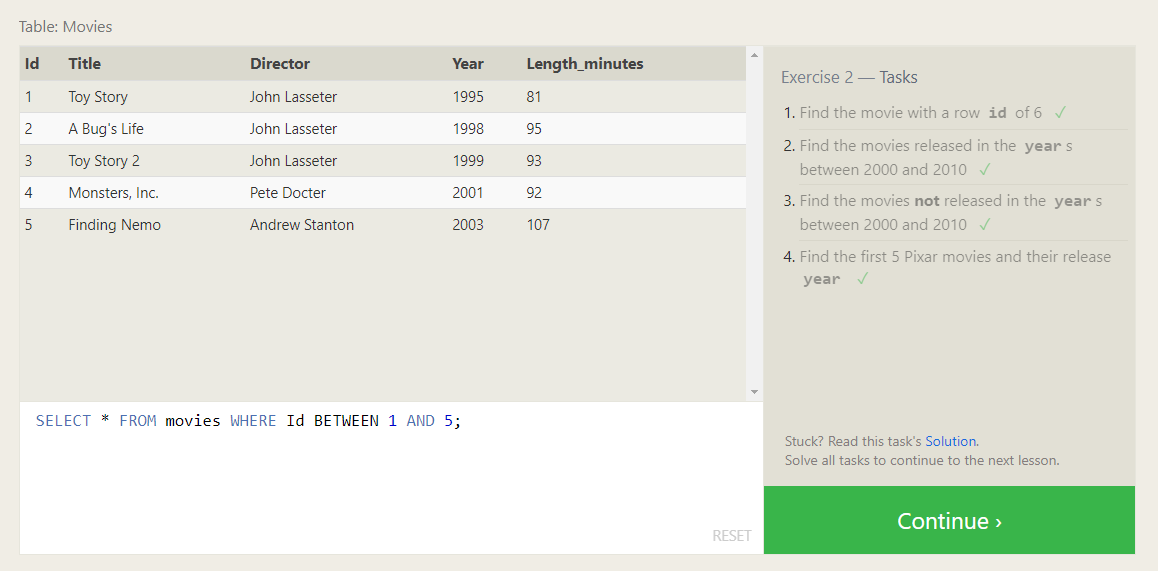Select the Length_minutes column header

point(585,64)
